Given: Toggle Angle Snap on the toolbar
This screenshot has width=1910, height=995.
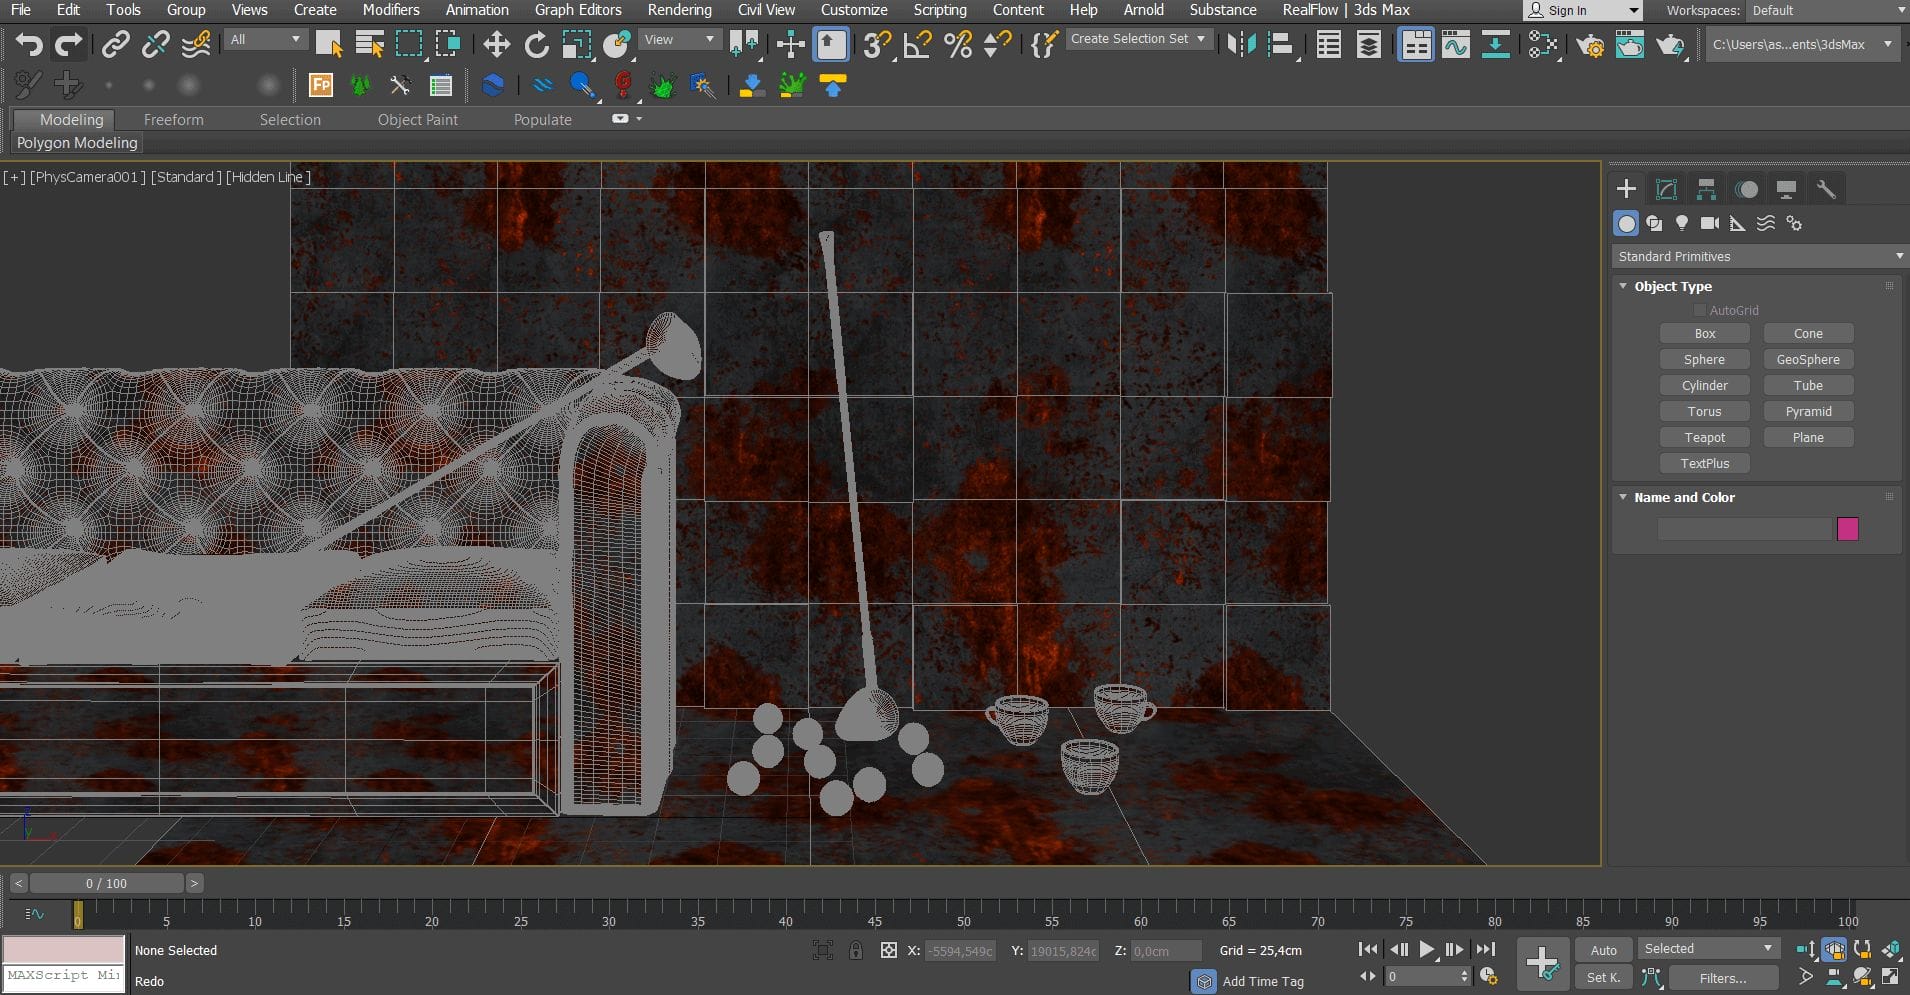Looking at the screenshot, I should coord(918,44).
